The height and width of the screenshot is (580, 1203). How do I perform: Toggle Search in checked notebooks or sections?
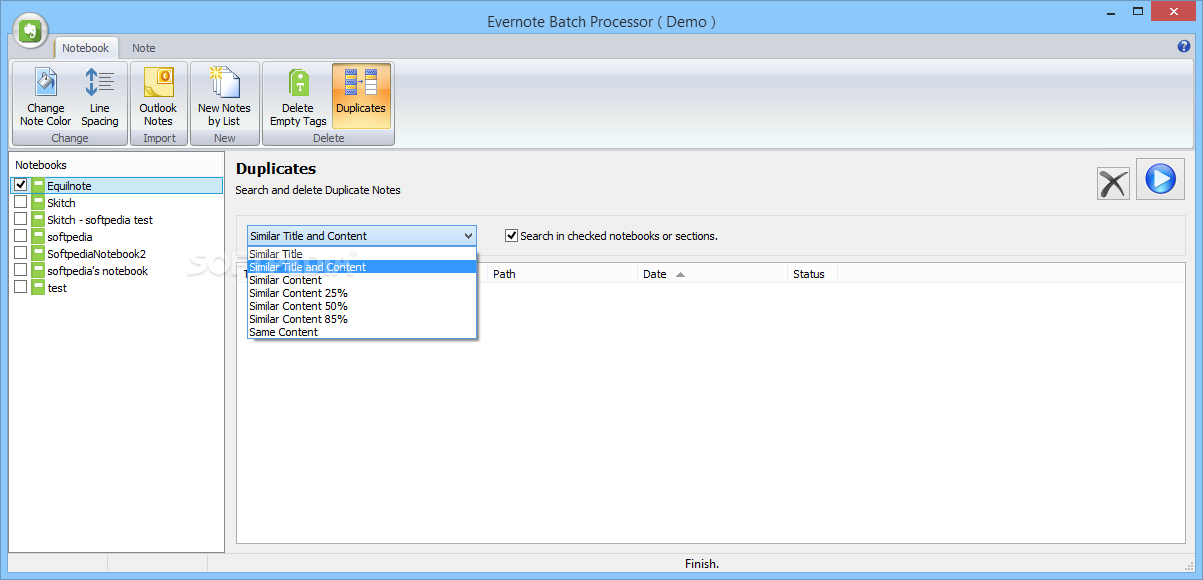point(512,236)
